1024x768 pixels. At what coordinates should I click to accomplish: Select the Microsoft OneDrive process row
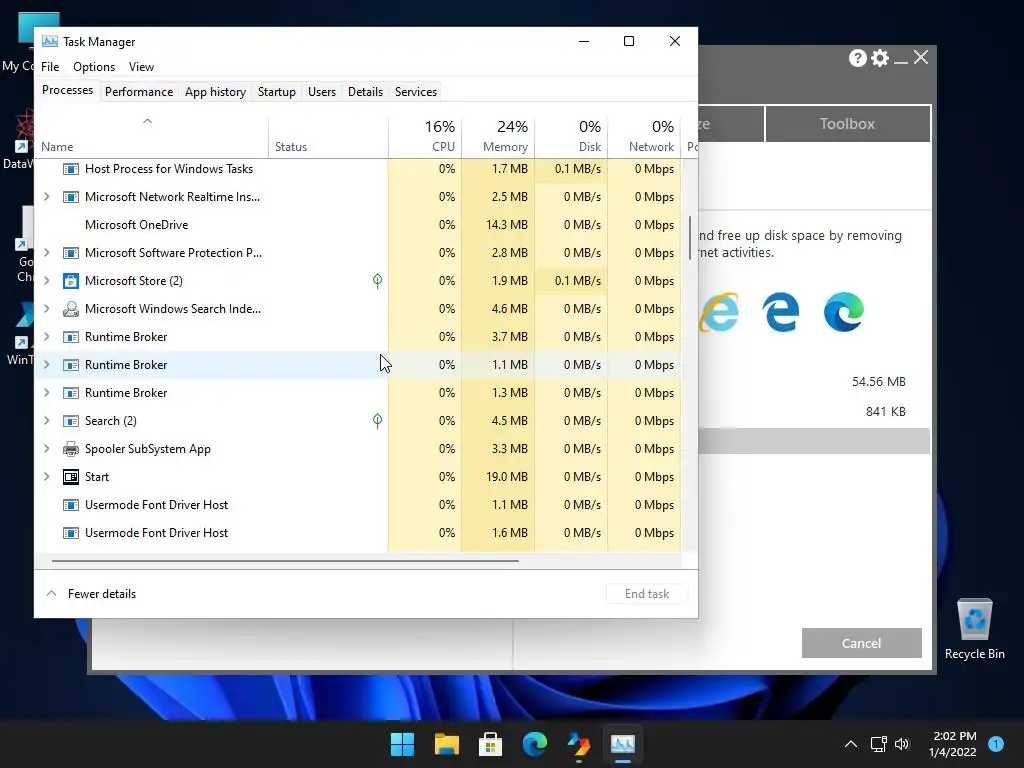click(358, 225)
